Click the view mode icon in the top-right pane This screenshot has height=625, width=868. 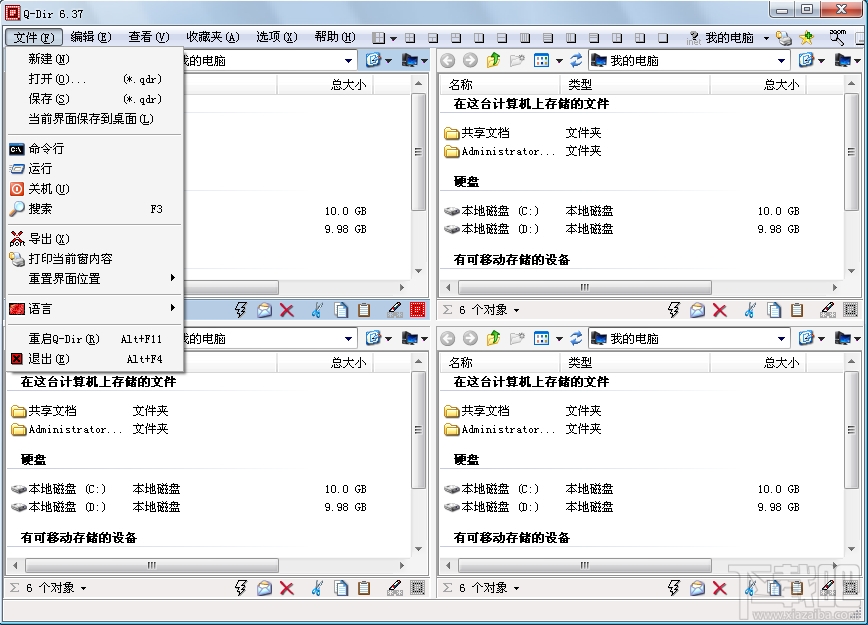click(541, 60)
